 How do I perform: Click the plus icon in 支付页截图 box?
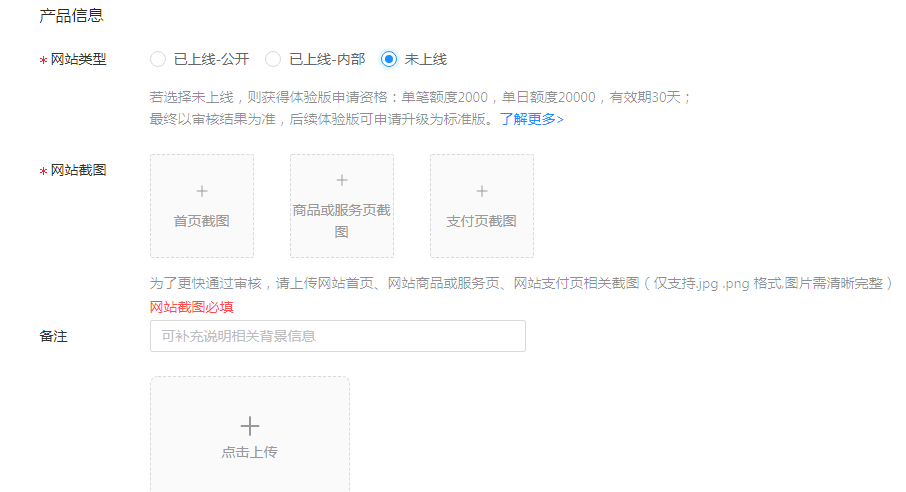coord(482,191)
